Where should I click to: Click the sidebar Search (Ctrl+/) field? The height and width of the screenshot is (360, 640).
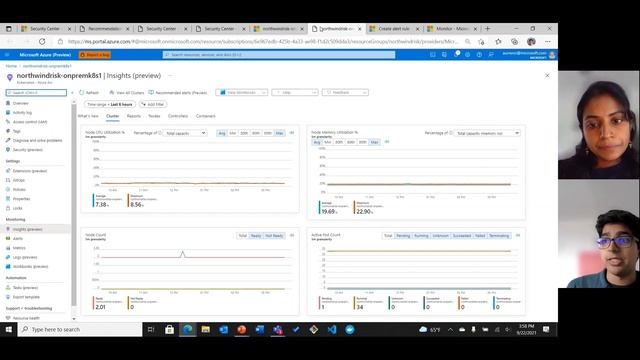[x=36, y=93]
